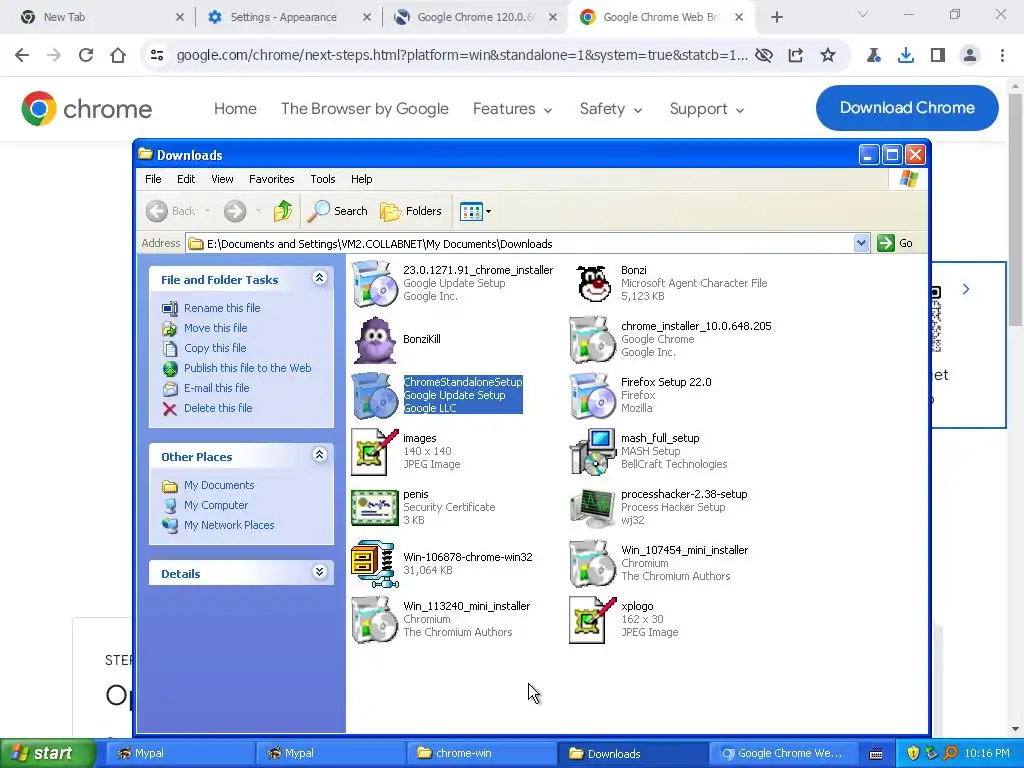Click the browser home icon

(118, 55)
